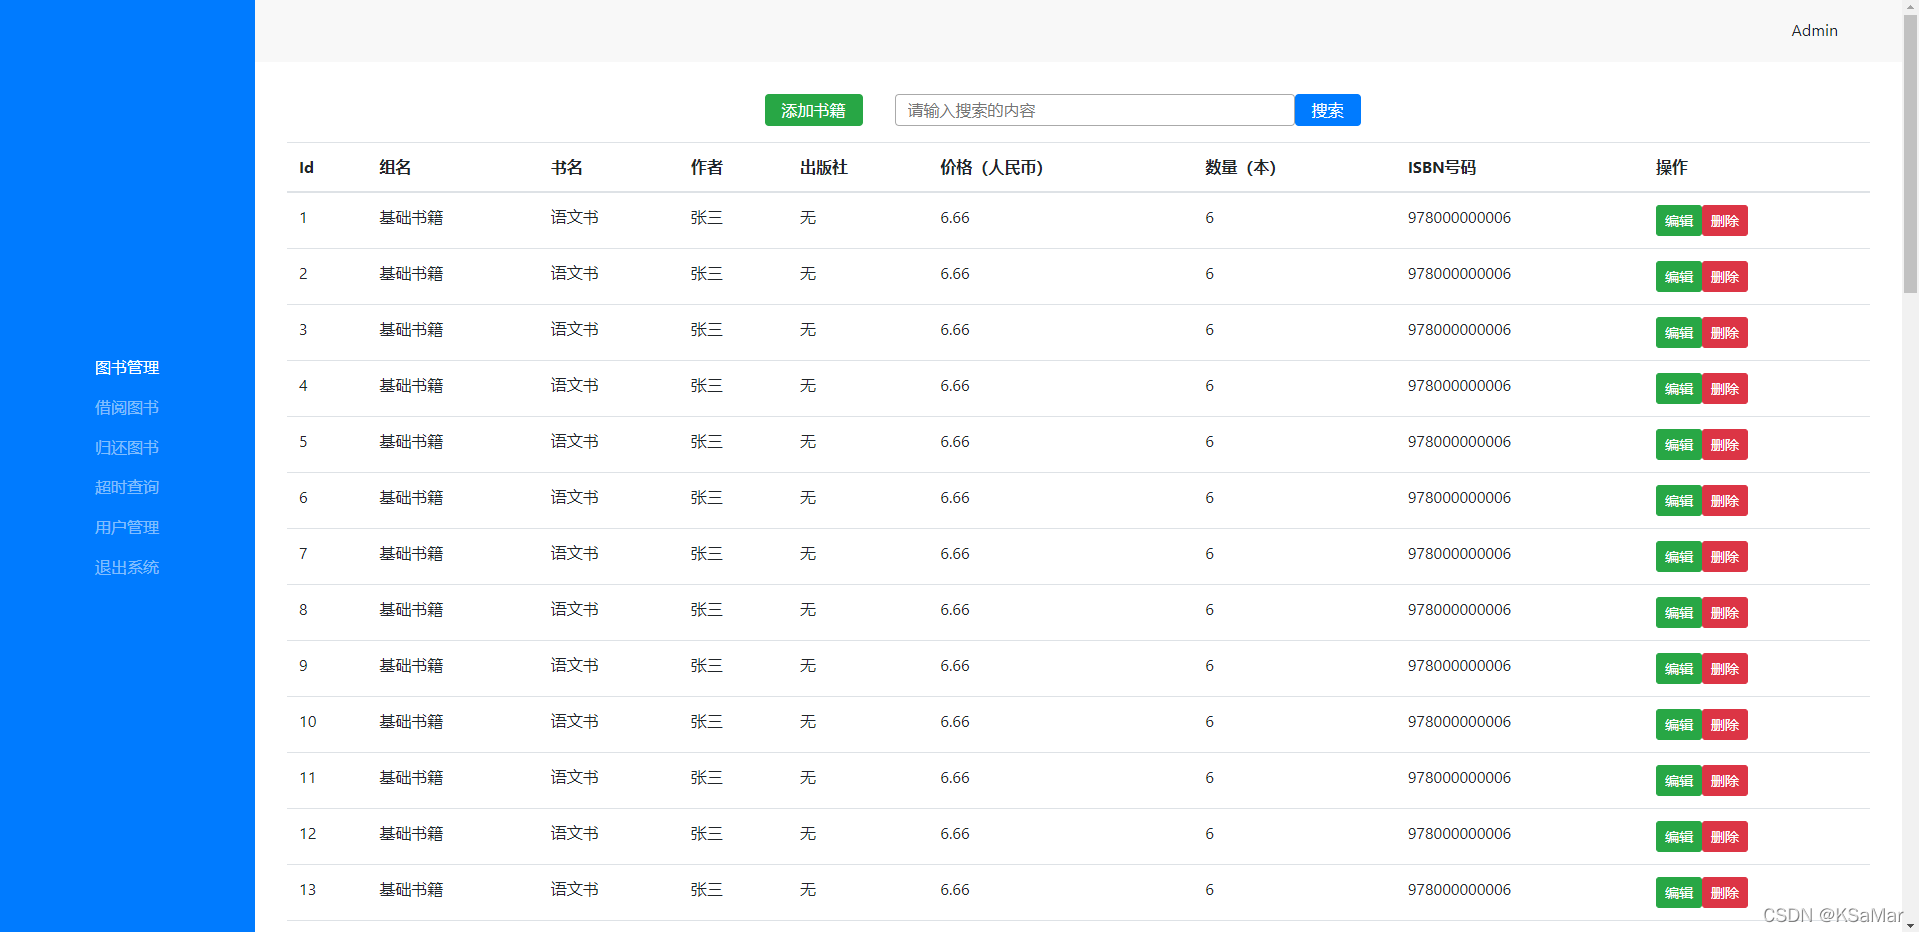Delete book row with Id 6
1919x932 pixels.
1725,501
